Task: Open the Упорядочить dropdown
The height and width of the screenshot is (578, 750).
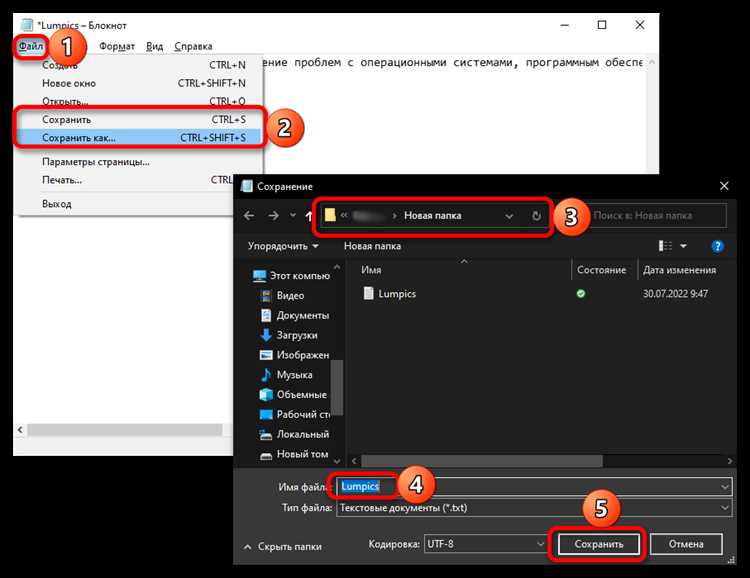Action: point(283,246)
